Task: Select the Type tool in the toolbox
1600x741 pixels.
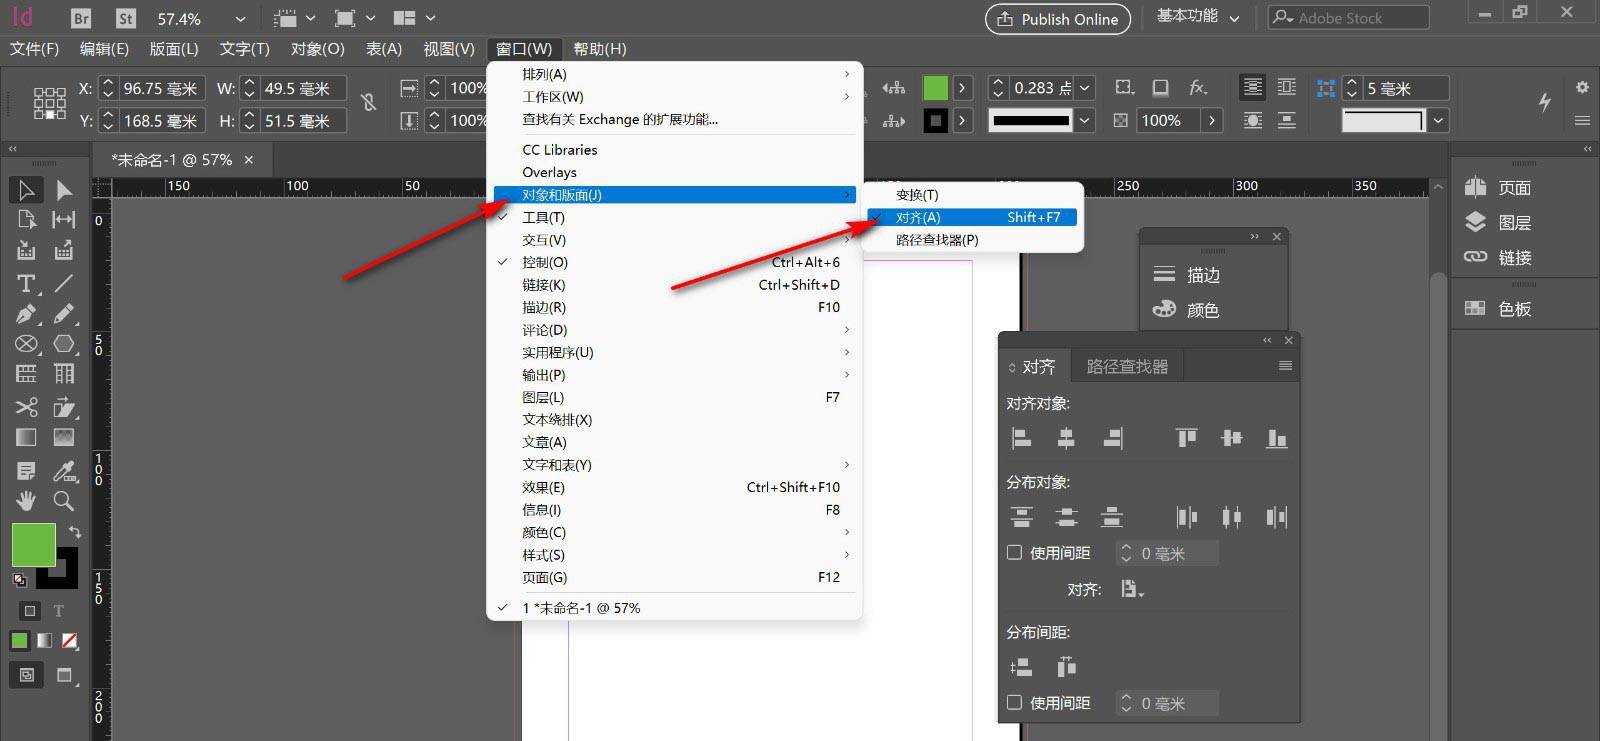Action: tap(26, 283)
